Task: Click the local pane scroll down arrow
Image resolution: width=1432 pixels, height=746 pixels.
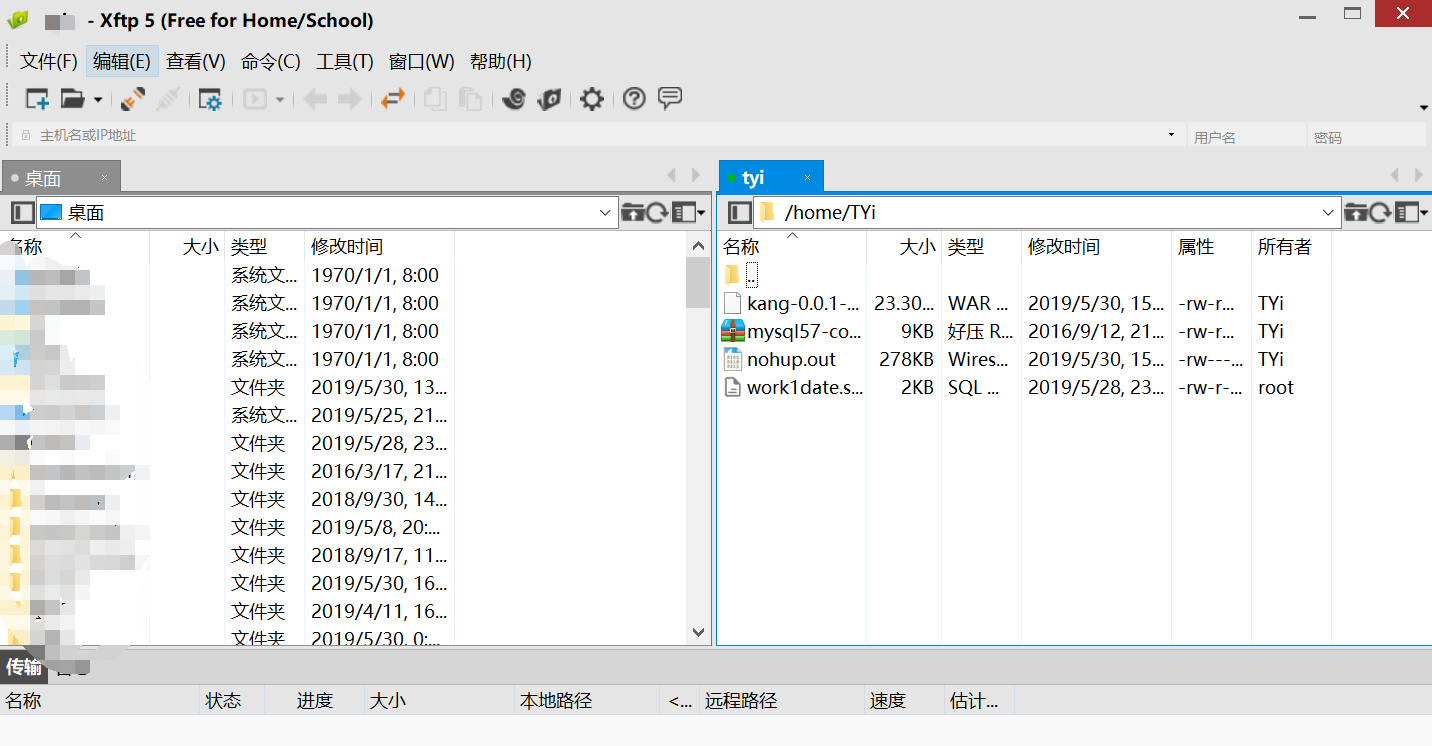Action: pyautogui.click(x=698, y=632)
